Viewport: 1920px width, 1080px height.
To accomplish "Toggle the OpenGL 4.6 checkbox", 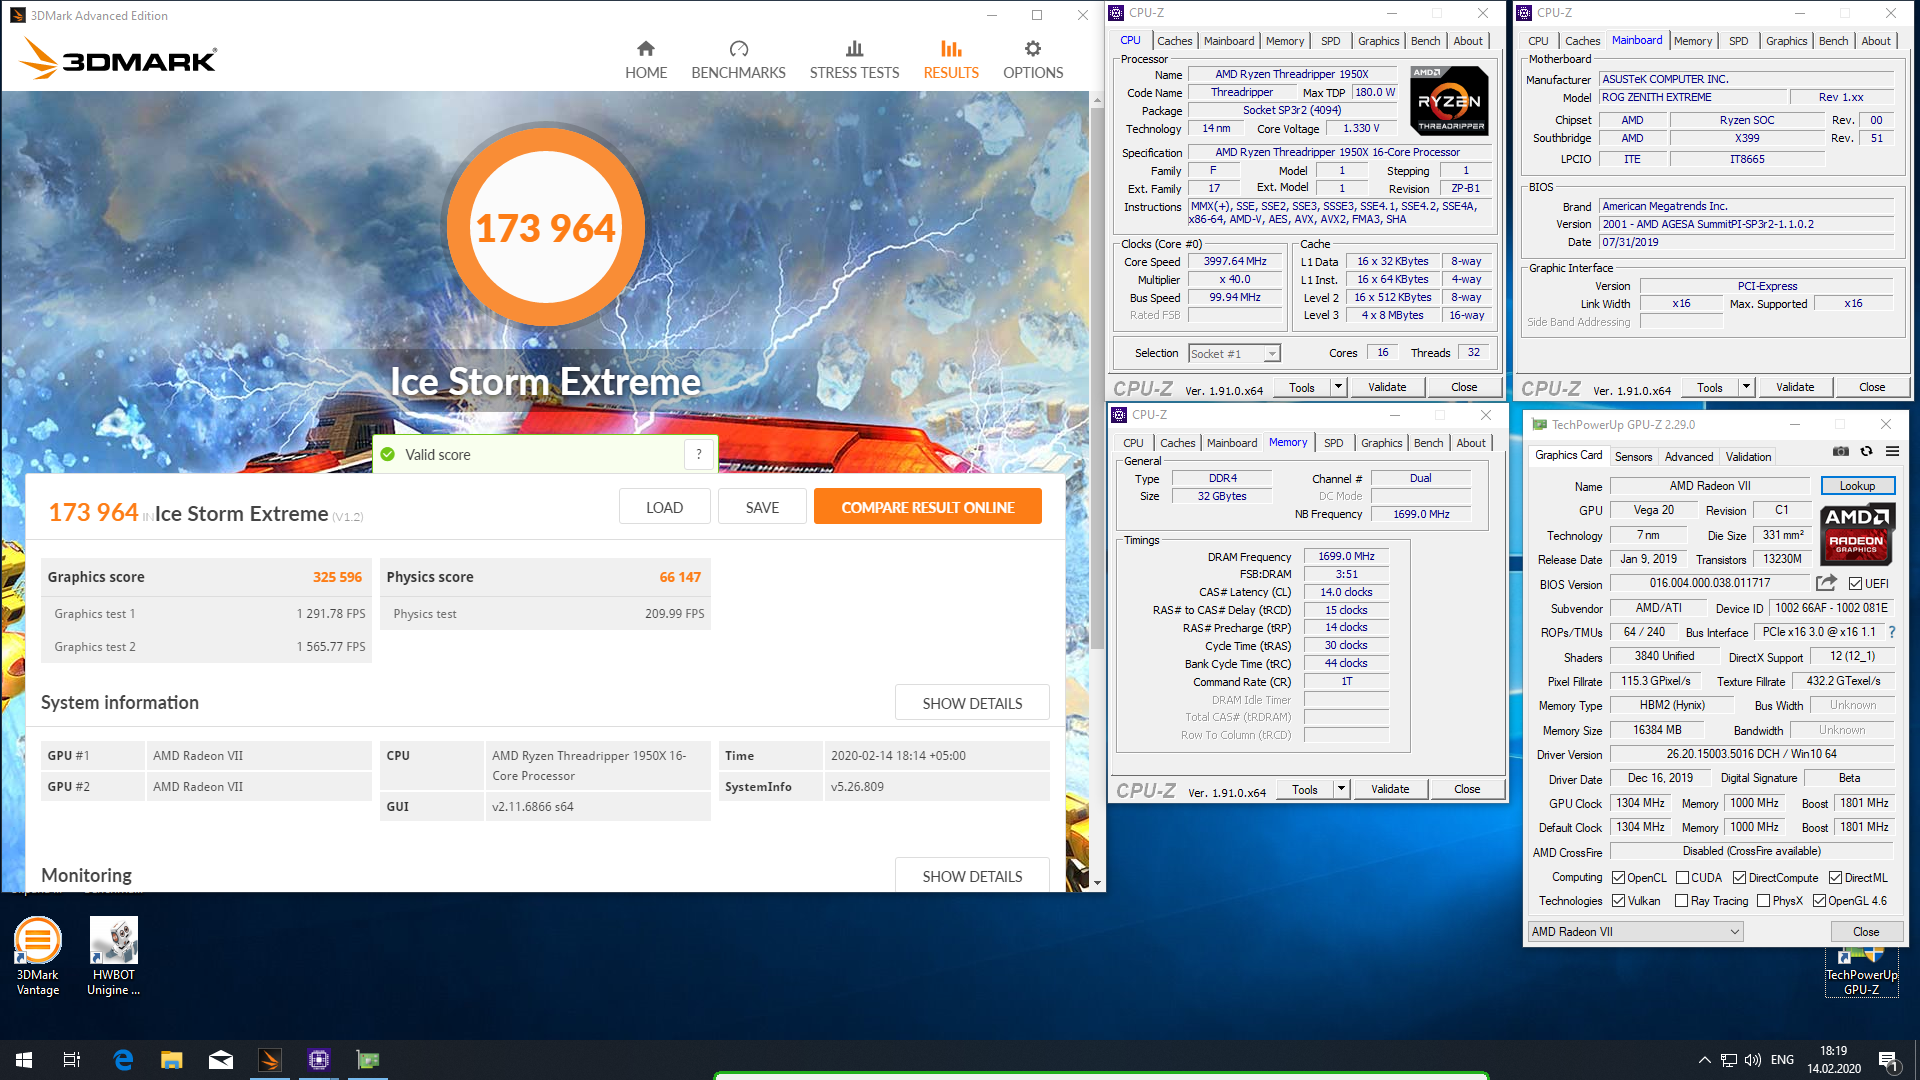I will click(1819, 901).
